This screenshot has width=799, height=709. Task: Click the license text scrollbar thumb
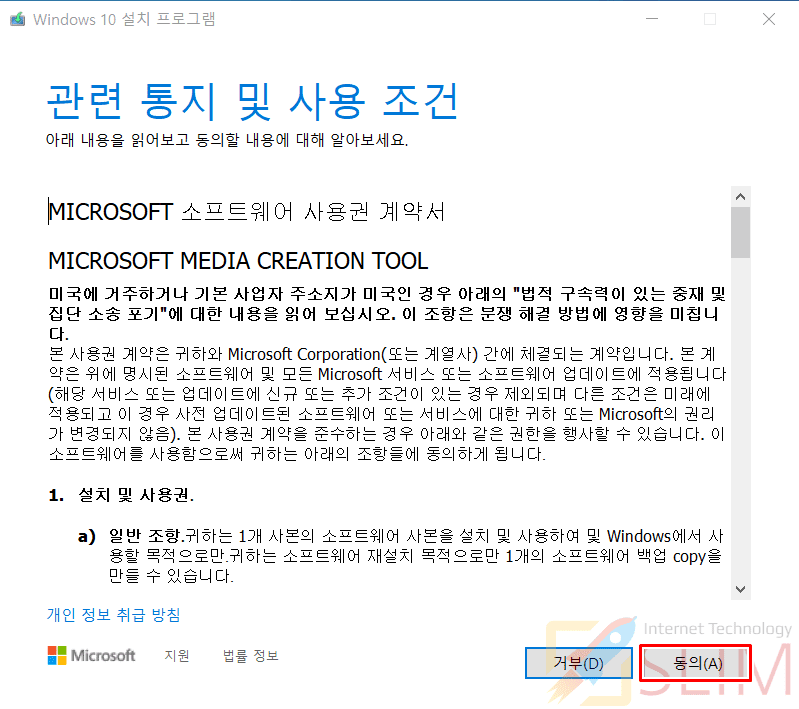(740, 232)
